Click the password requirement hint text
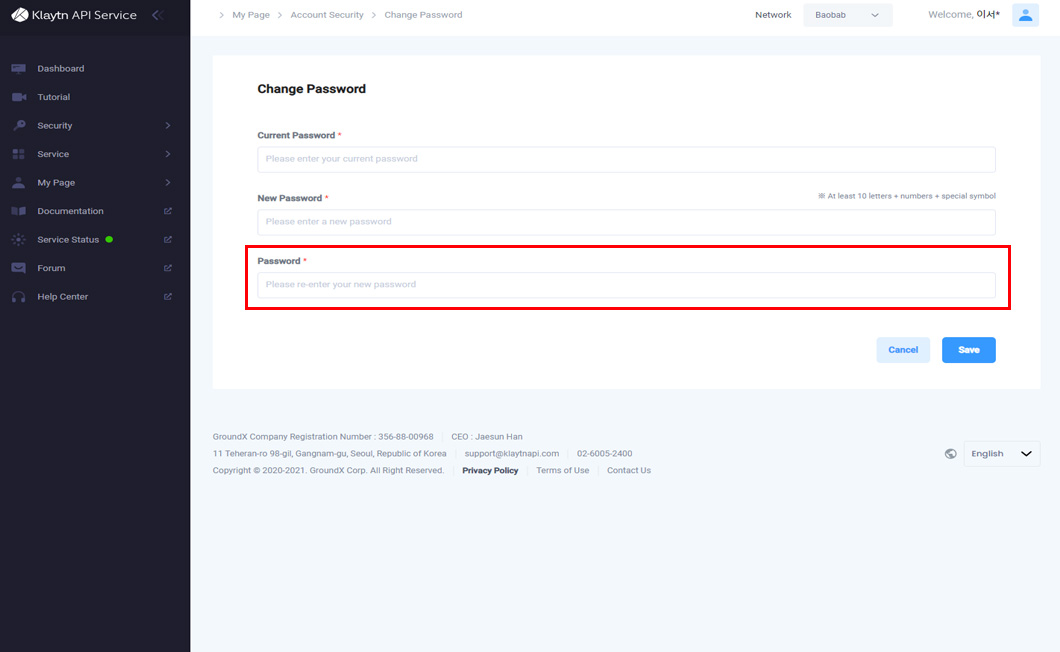Viewport: 1060px width, 652px height. pyautogui.click(x=907, y=196)
